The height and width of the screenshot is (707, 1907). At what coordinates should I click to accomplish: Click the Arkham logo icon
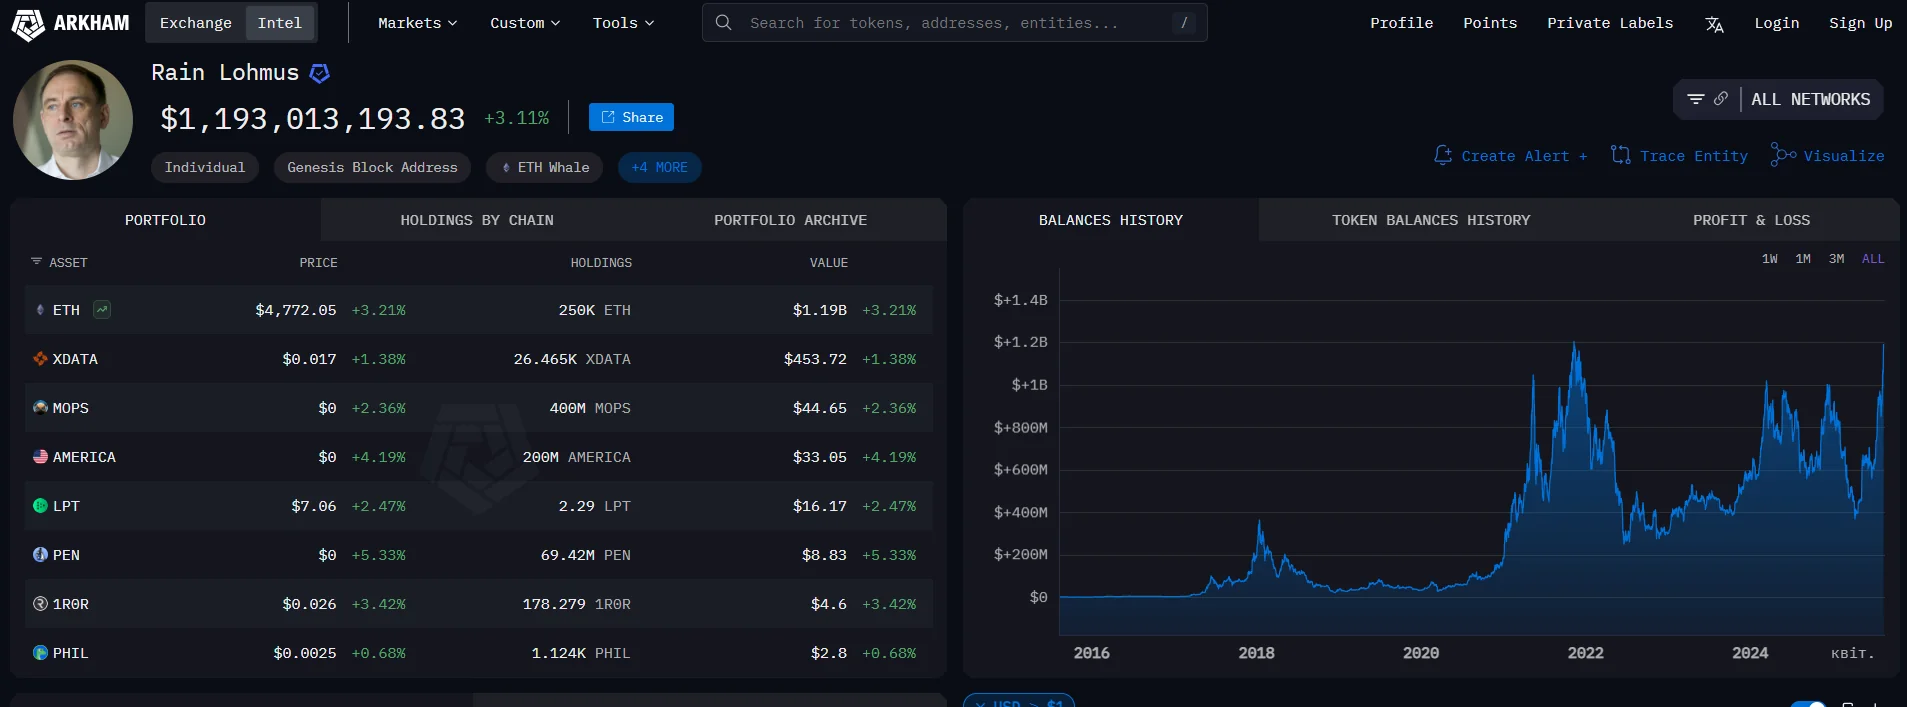point(28,24)
